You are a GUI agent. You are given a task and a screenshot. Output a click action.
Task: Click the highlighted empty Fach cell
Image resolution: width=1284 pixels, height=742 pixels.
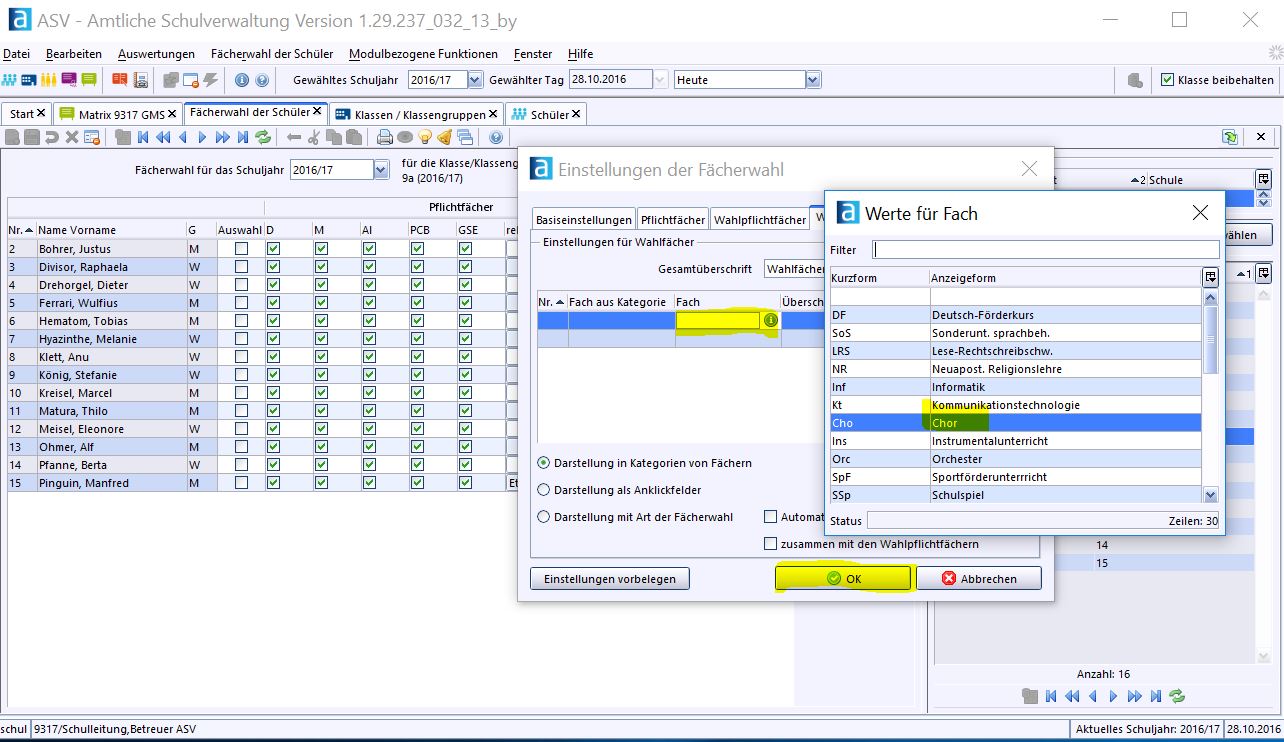point(719,320)
